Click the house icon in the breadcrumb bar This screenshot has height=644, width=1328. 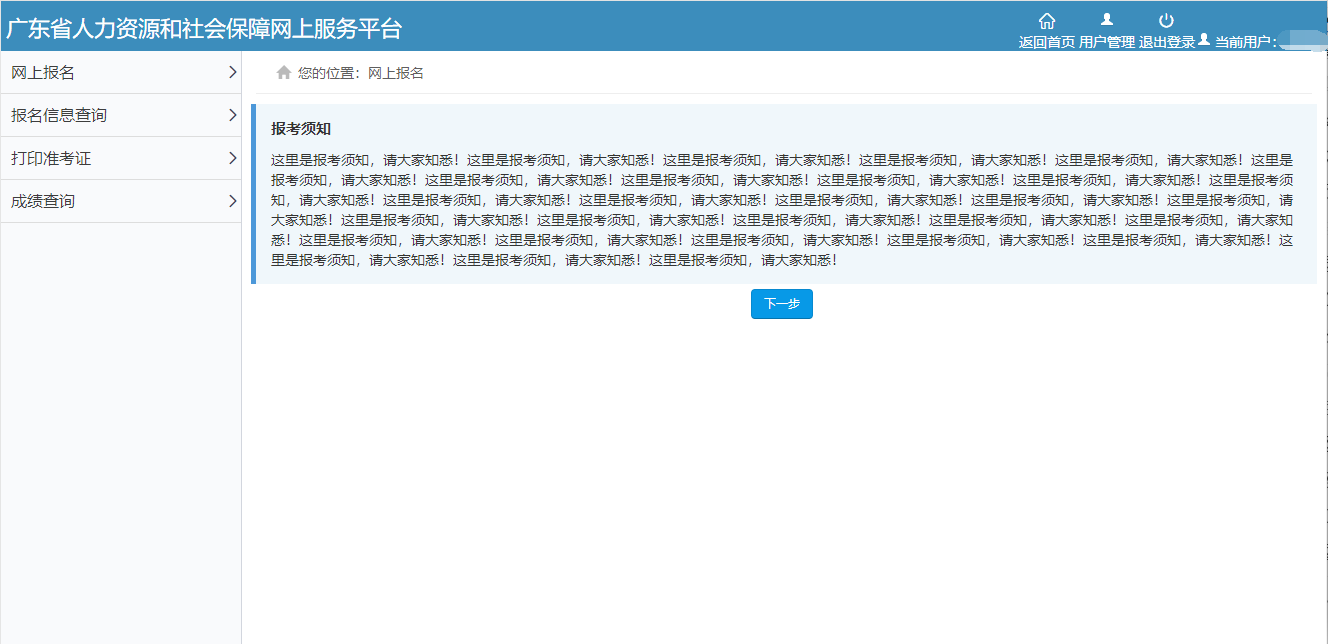[x=282, y=72]
